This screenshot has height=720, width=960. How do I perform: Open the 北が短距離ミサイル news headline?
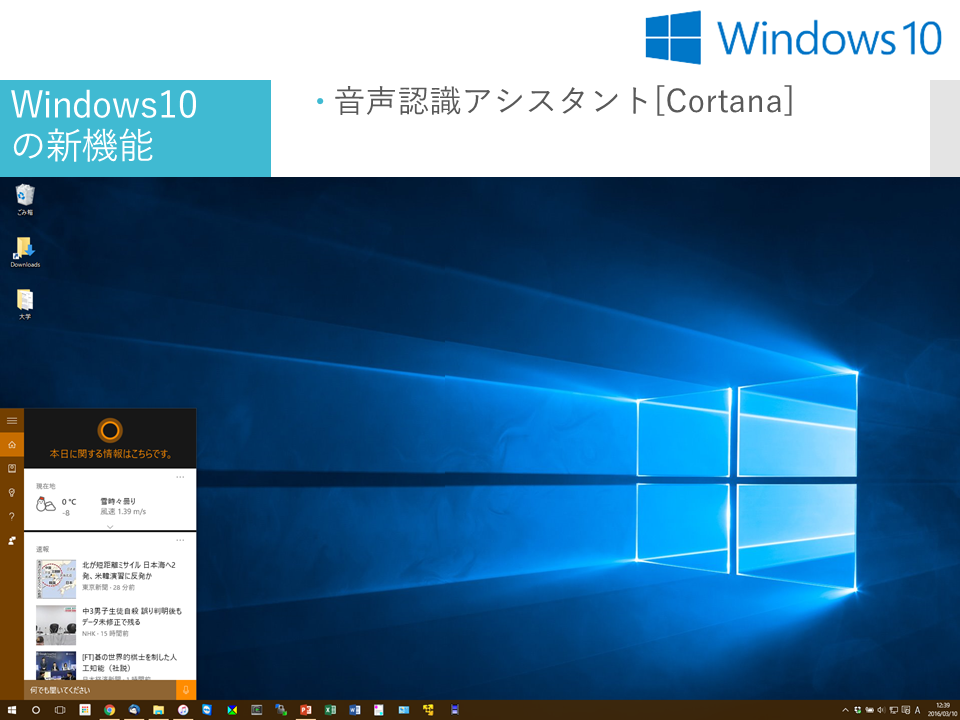coord(129,570)
